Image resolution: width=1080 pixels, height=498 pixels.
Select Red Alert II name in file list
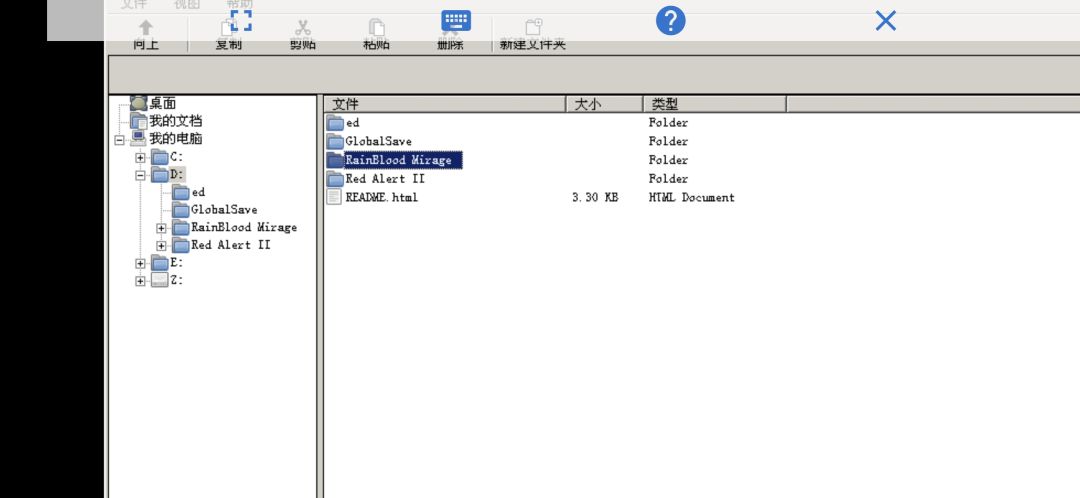[x=385, y=178]
